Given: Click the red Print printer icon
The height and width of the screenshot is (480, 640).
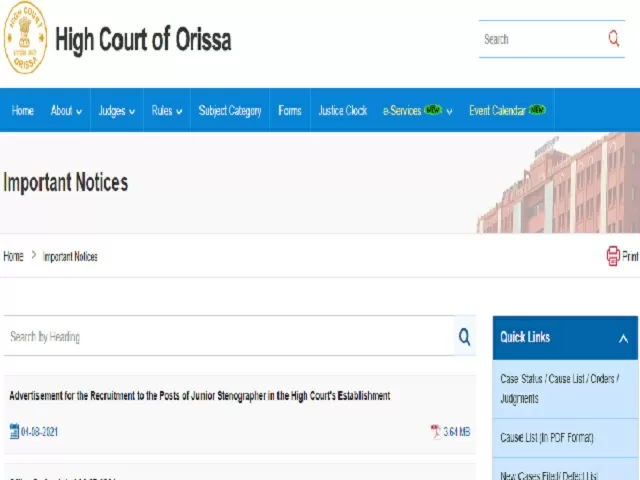Looking at the screenshot, I should click(613, 256).
